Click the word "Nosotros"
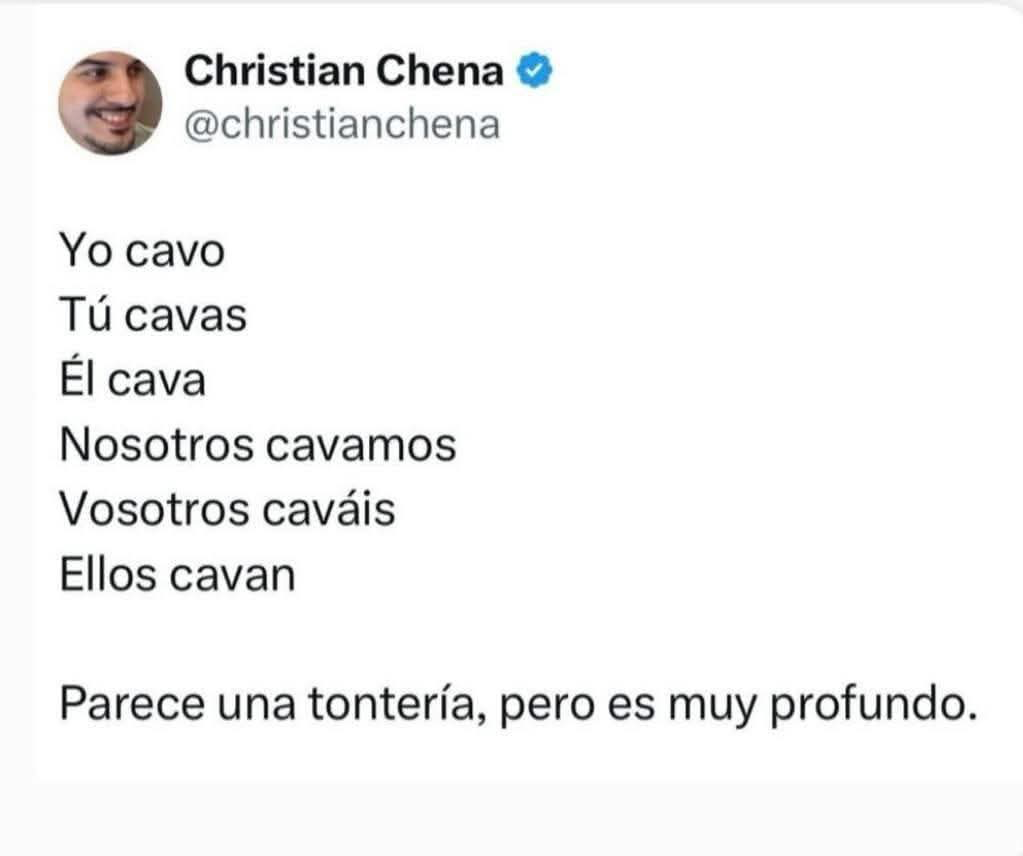The image size is (1023, 856). pyautogui.click(x=156, y=446)
